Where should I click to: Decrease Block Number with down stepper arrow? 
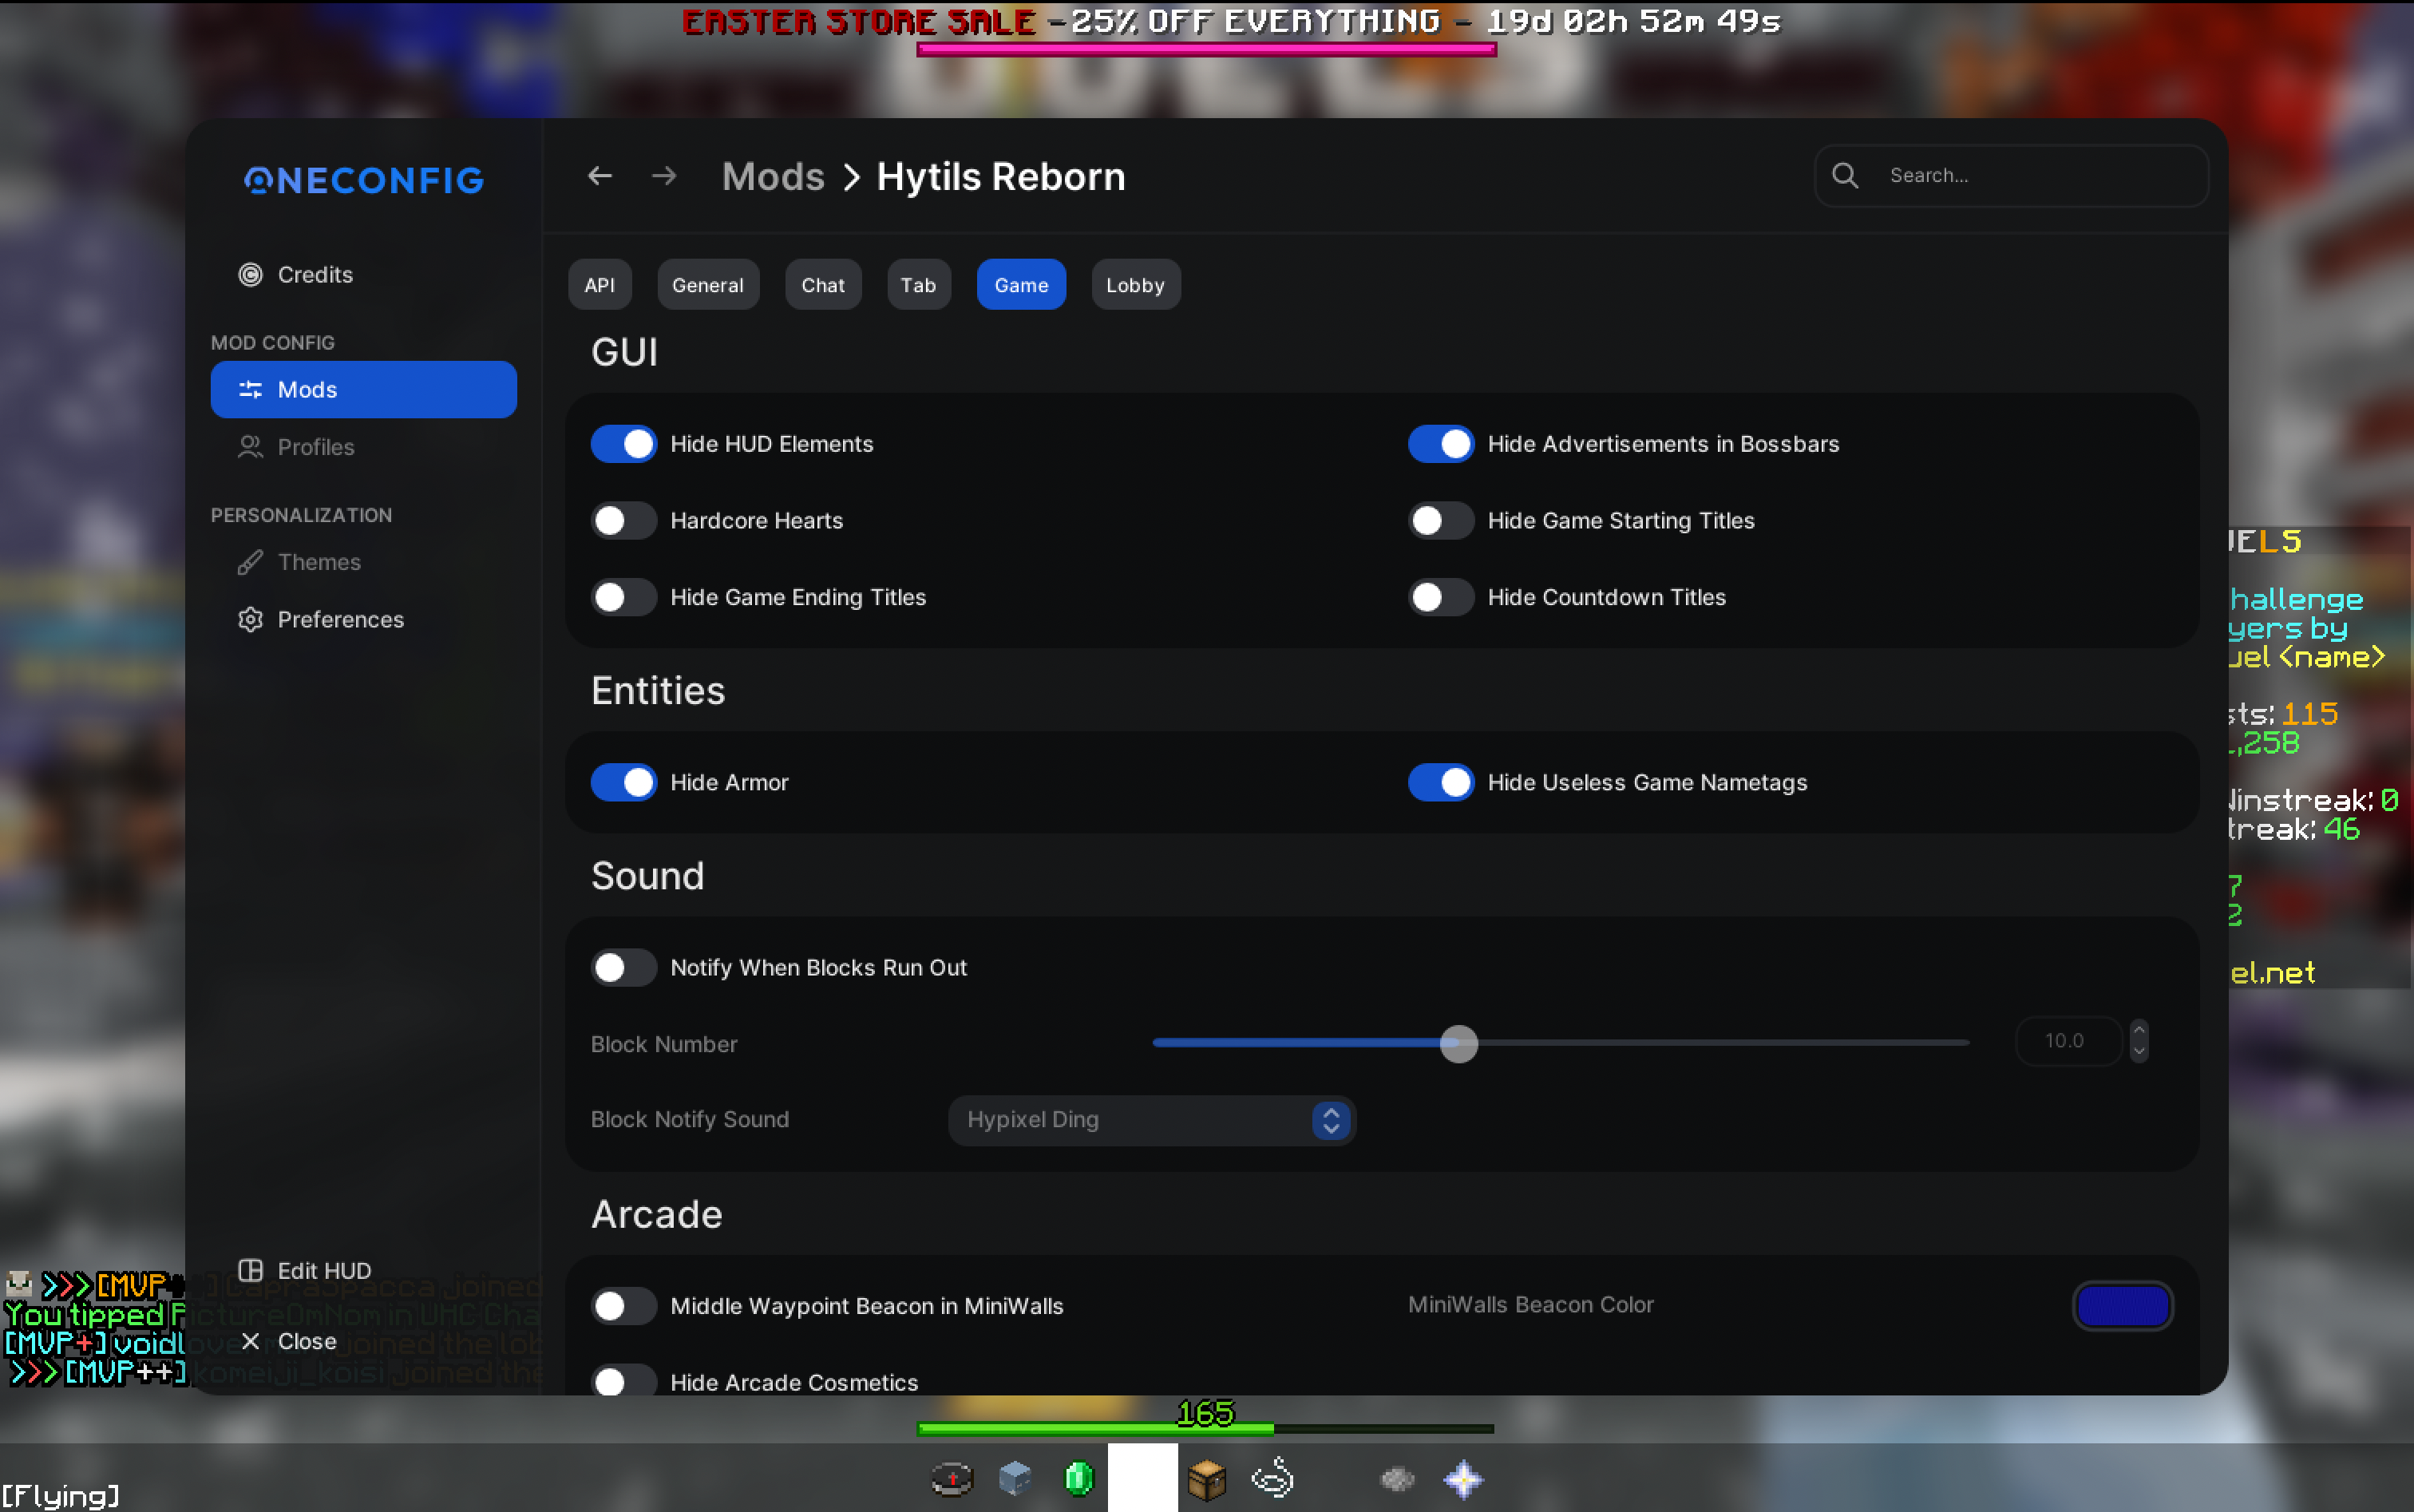(2139, 1052)
